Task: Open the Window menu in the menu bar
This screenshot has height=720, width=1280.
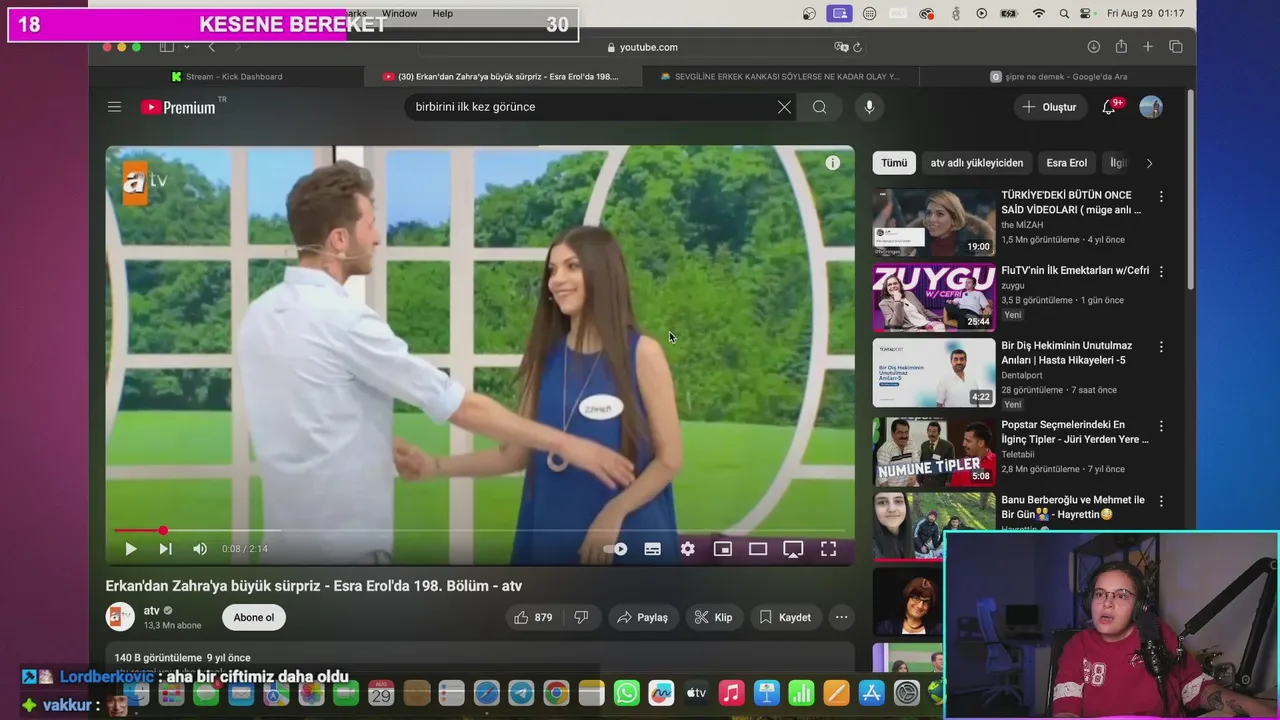Action: pyautogui.click(x=399, y=14)
